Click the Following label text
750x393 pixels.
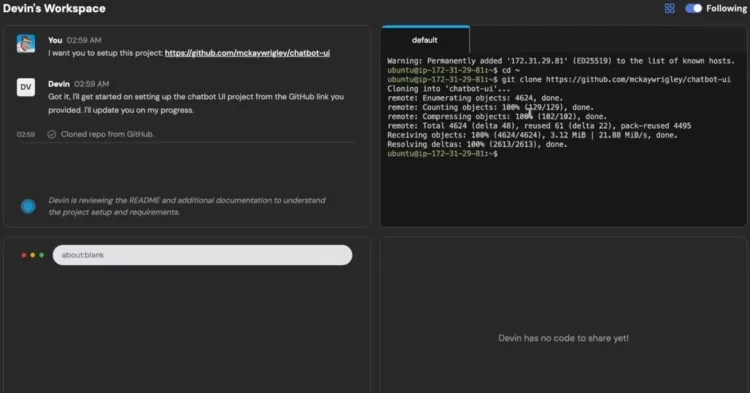pyautogui.click(x=726, y=8)
